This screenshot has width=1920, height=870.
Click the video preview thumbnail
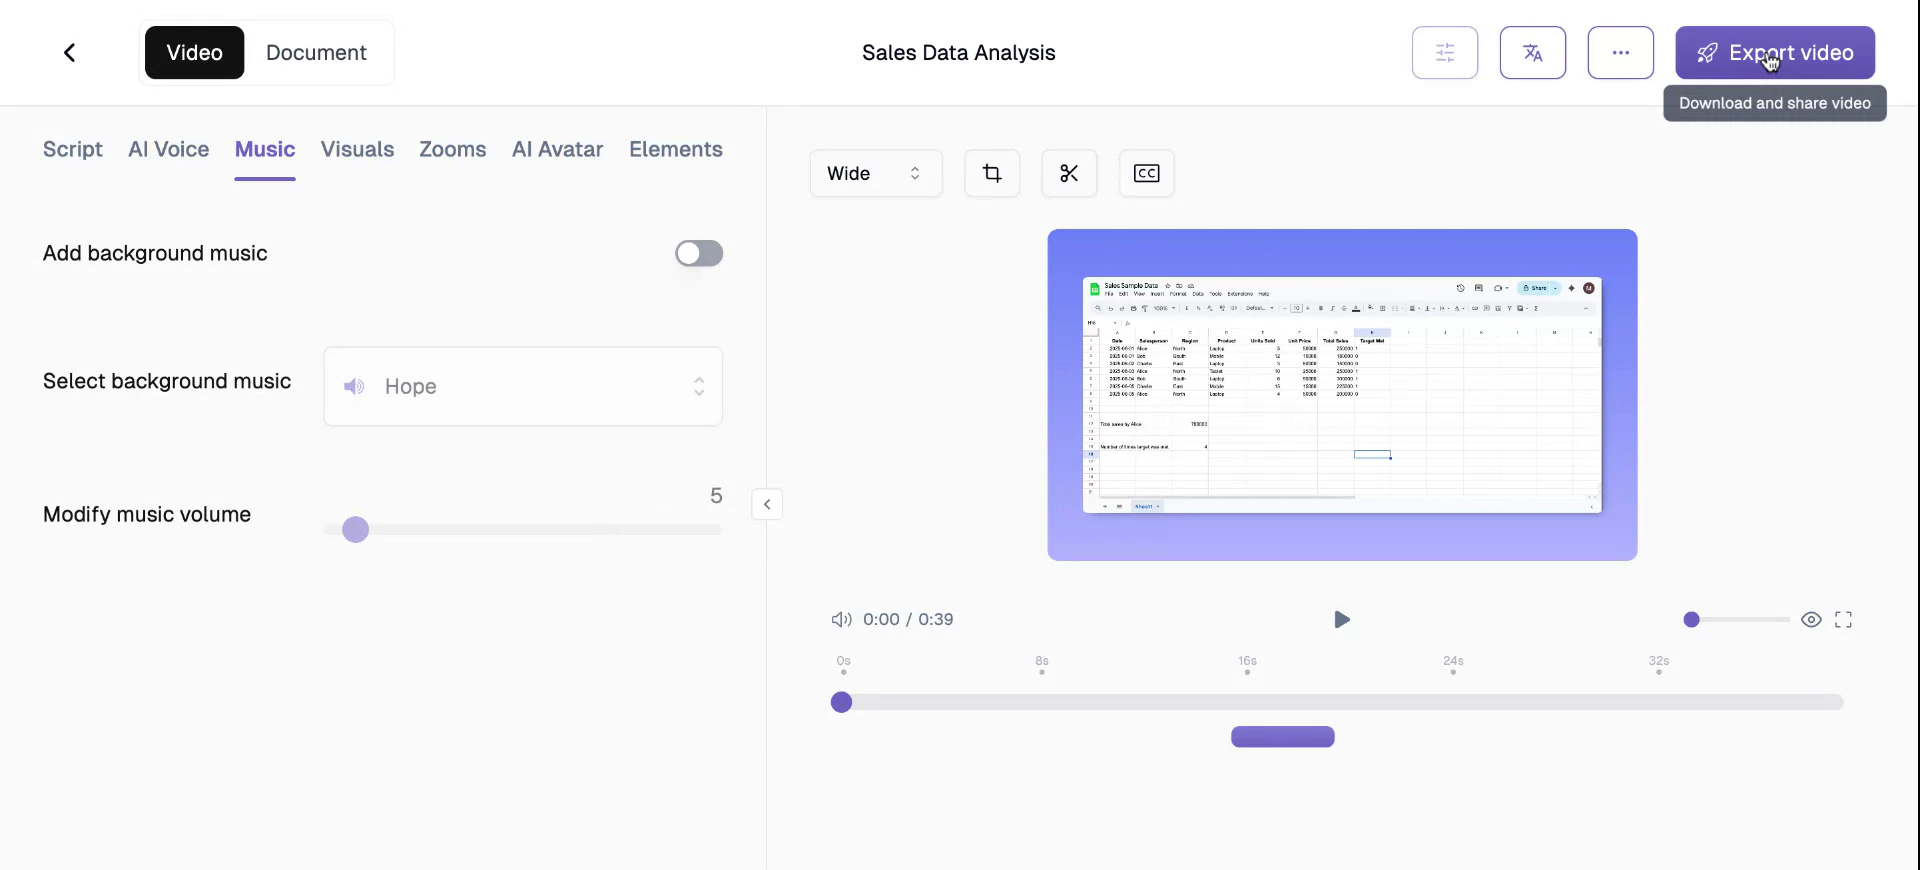1342,395
